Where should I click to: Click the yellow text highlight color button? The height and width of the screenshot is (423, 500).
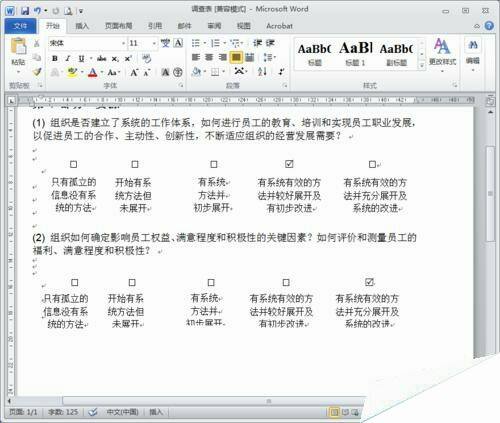click(x=72, y=72)
